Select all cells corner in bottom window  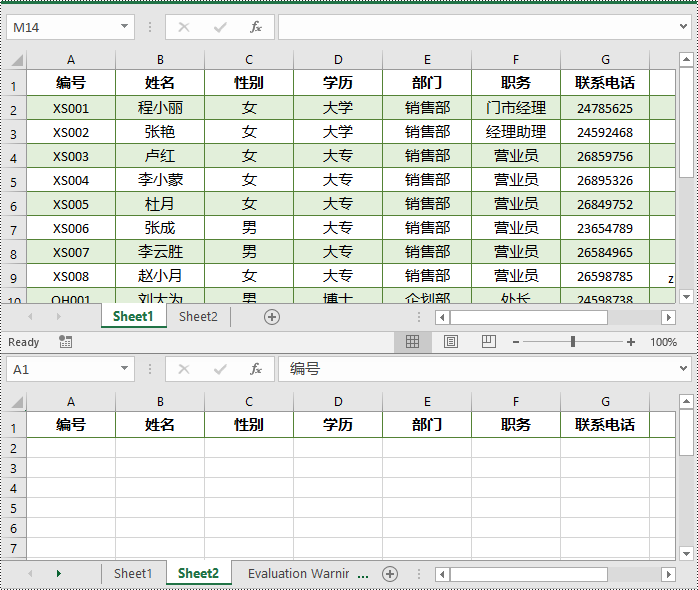[17, 402]
